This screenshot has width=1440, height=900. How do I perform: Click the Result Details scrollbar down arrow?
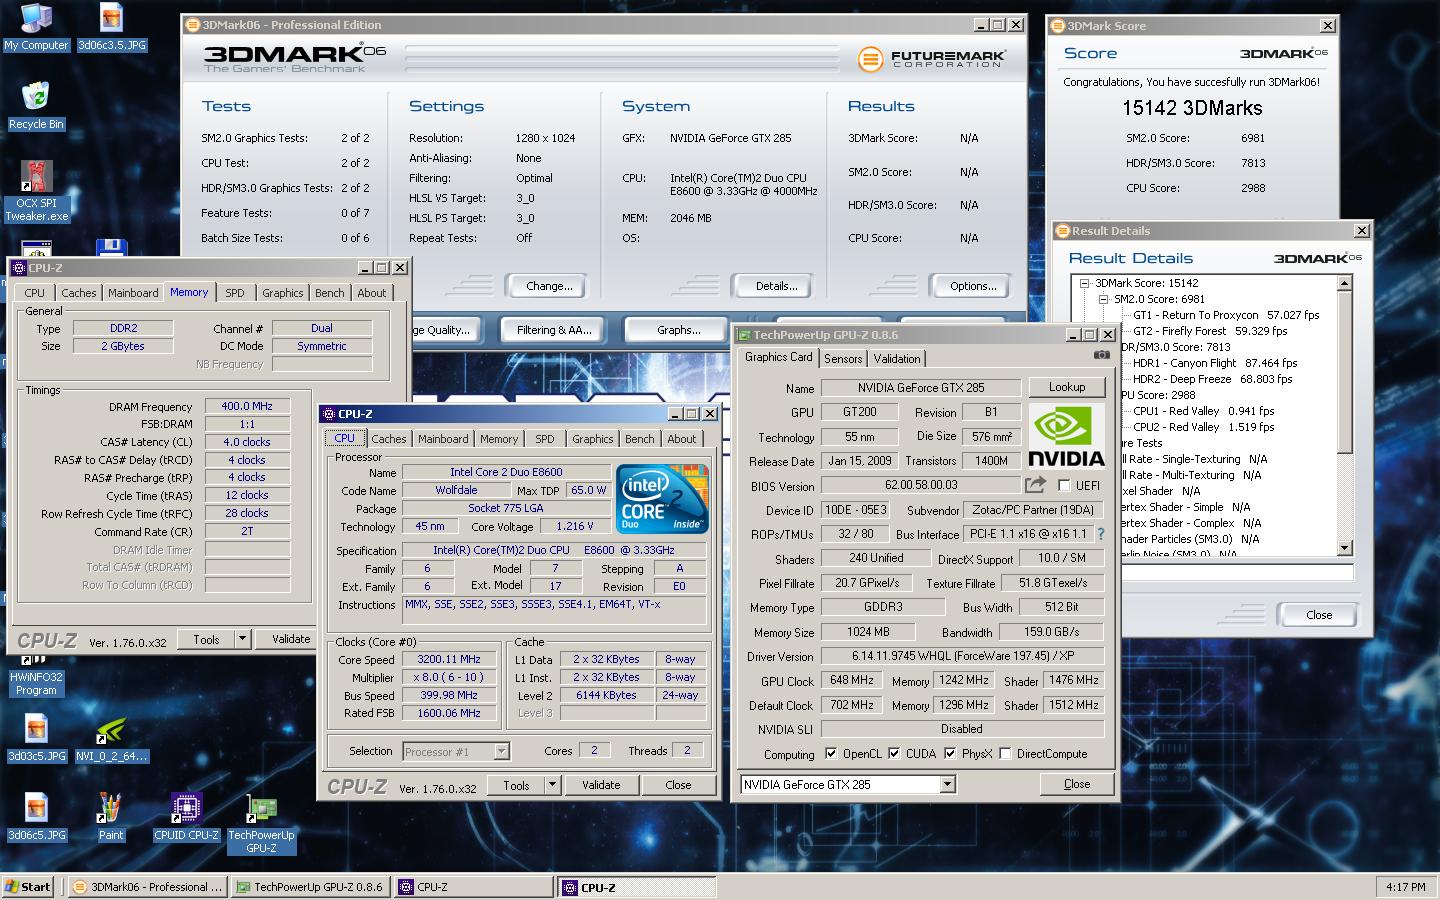(x=1344, y=547)
